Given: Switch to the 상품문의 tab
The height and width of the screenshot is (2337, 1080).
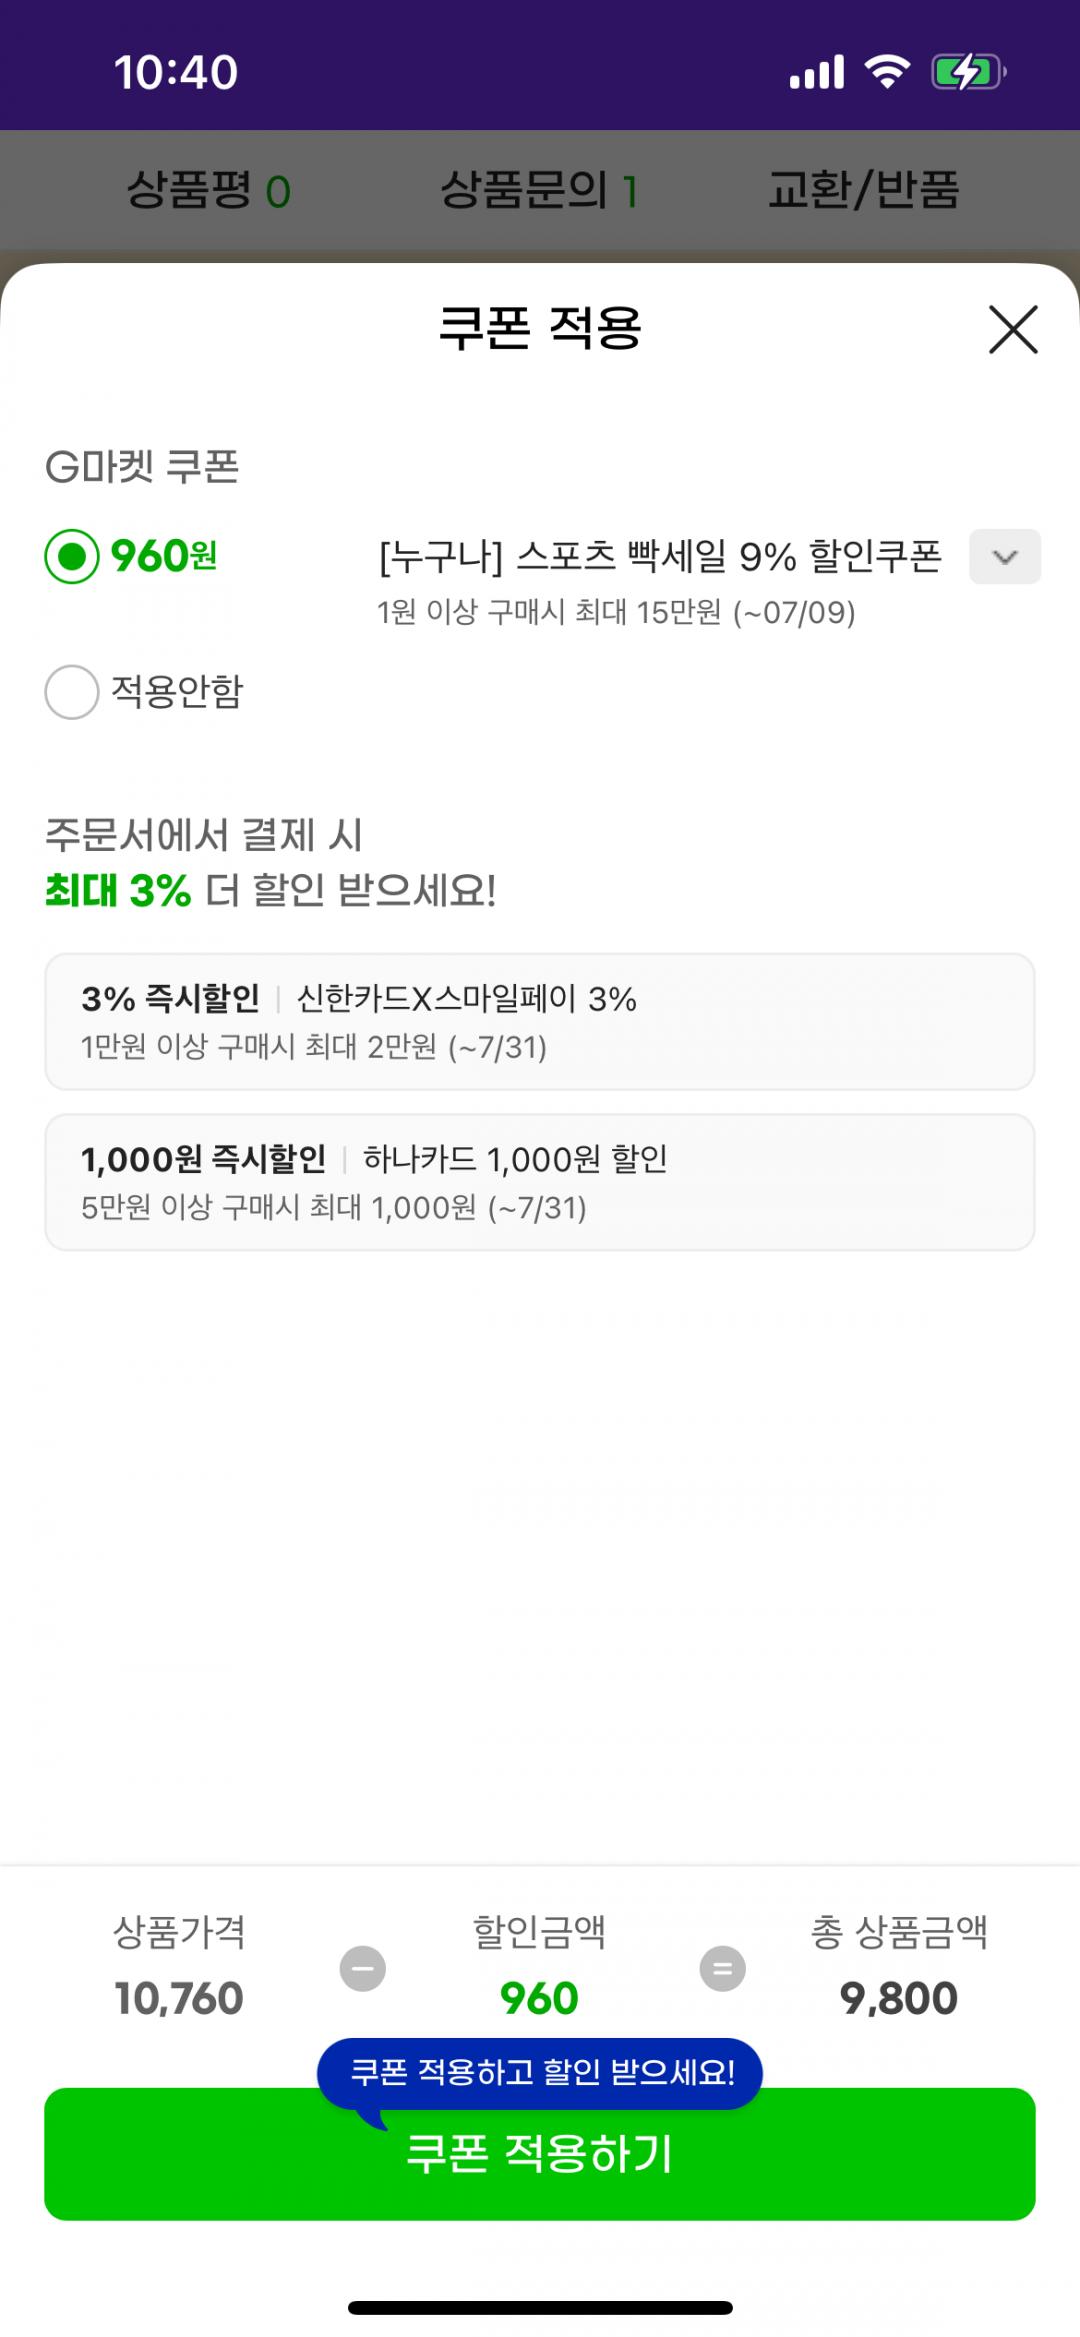Looking at the screenshot, I should coord(538,190).
